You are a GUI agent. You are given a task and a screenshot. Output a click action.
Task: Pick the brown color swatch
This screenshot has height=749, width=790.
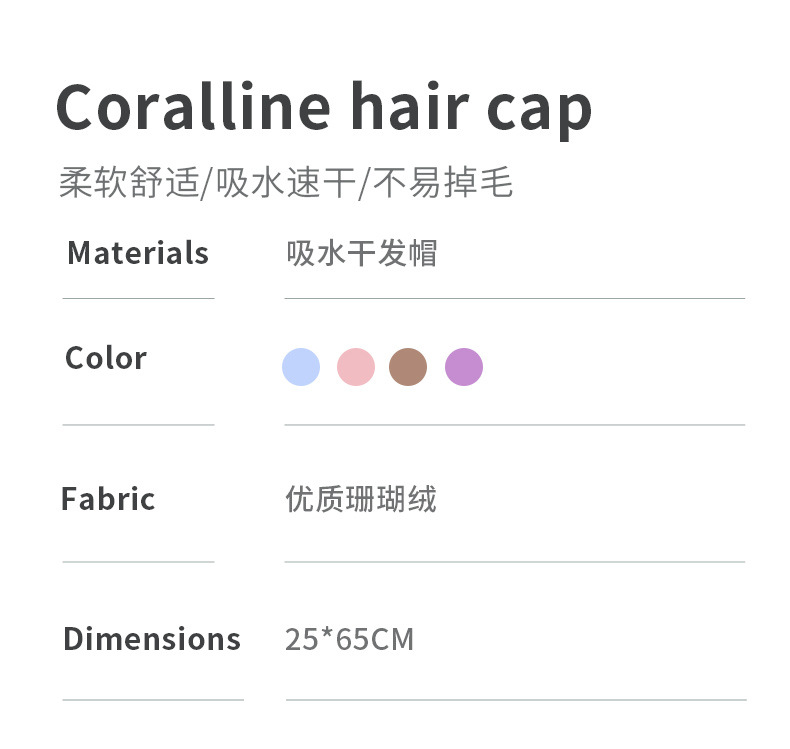408,367
